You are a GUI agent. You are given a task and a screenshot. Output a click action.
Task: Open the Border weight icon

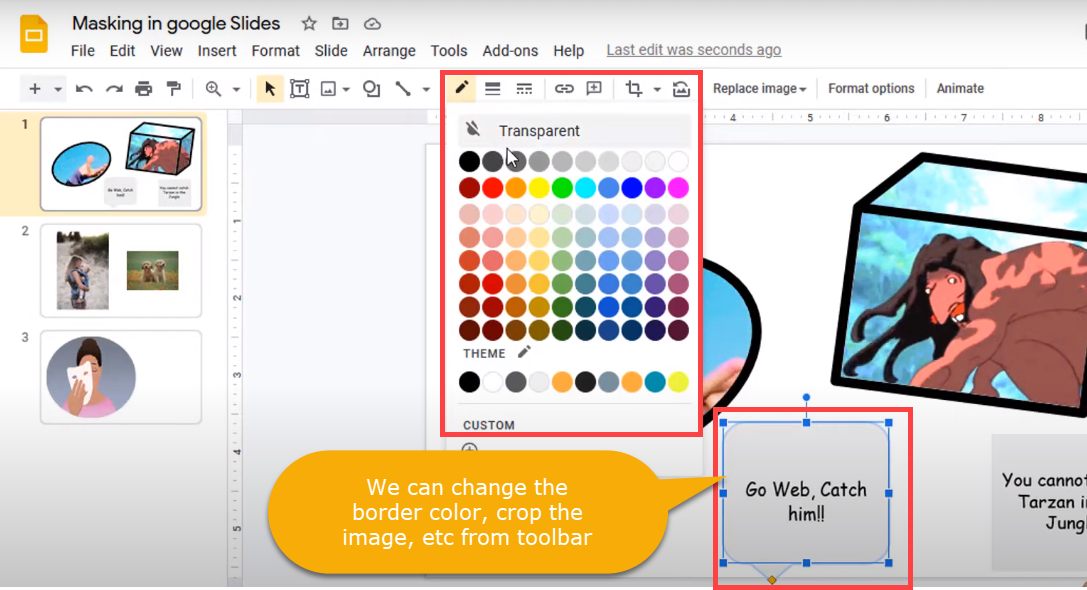pos(492,88)
